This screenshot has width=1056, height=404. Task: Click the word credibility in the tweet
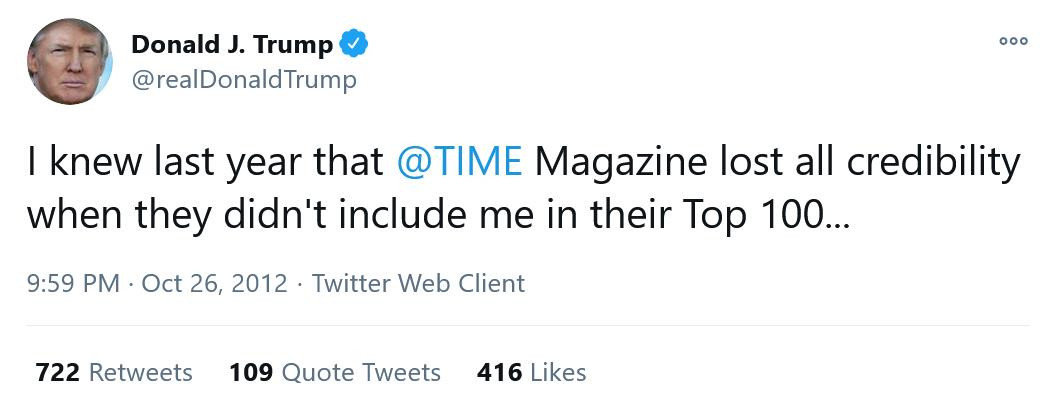(932, 162)
